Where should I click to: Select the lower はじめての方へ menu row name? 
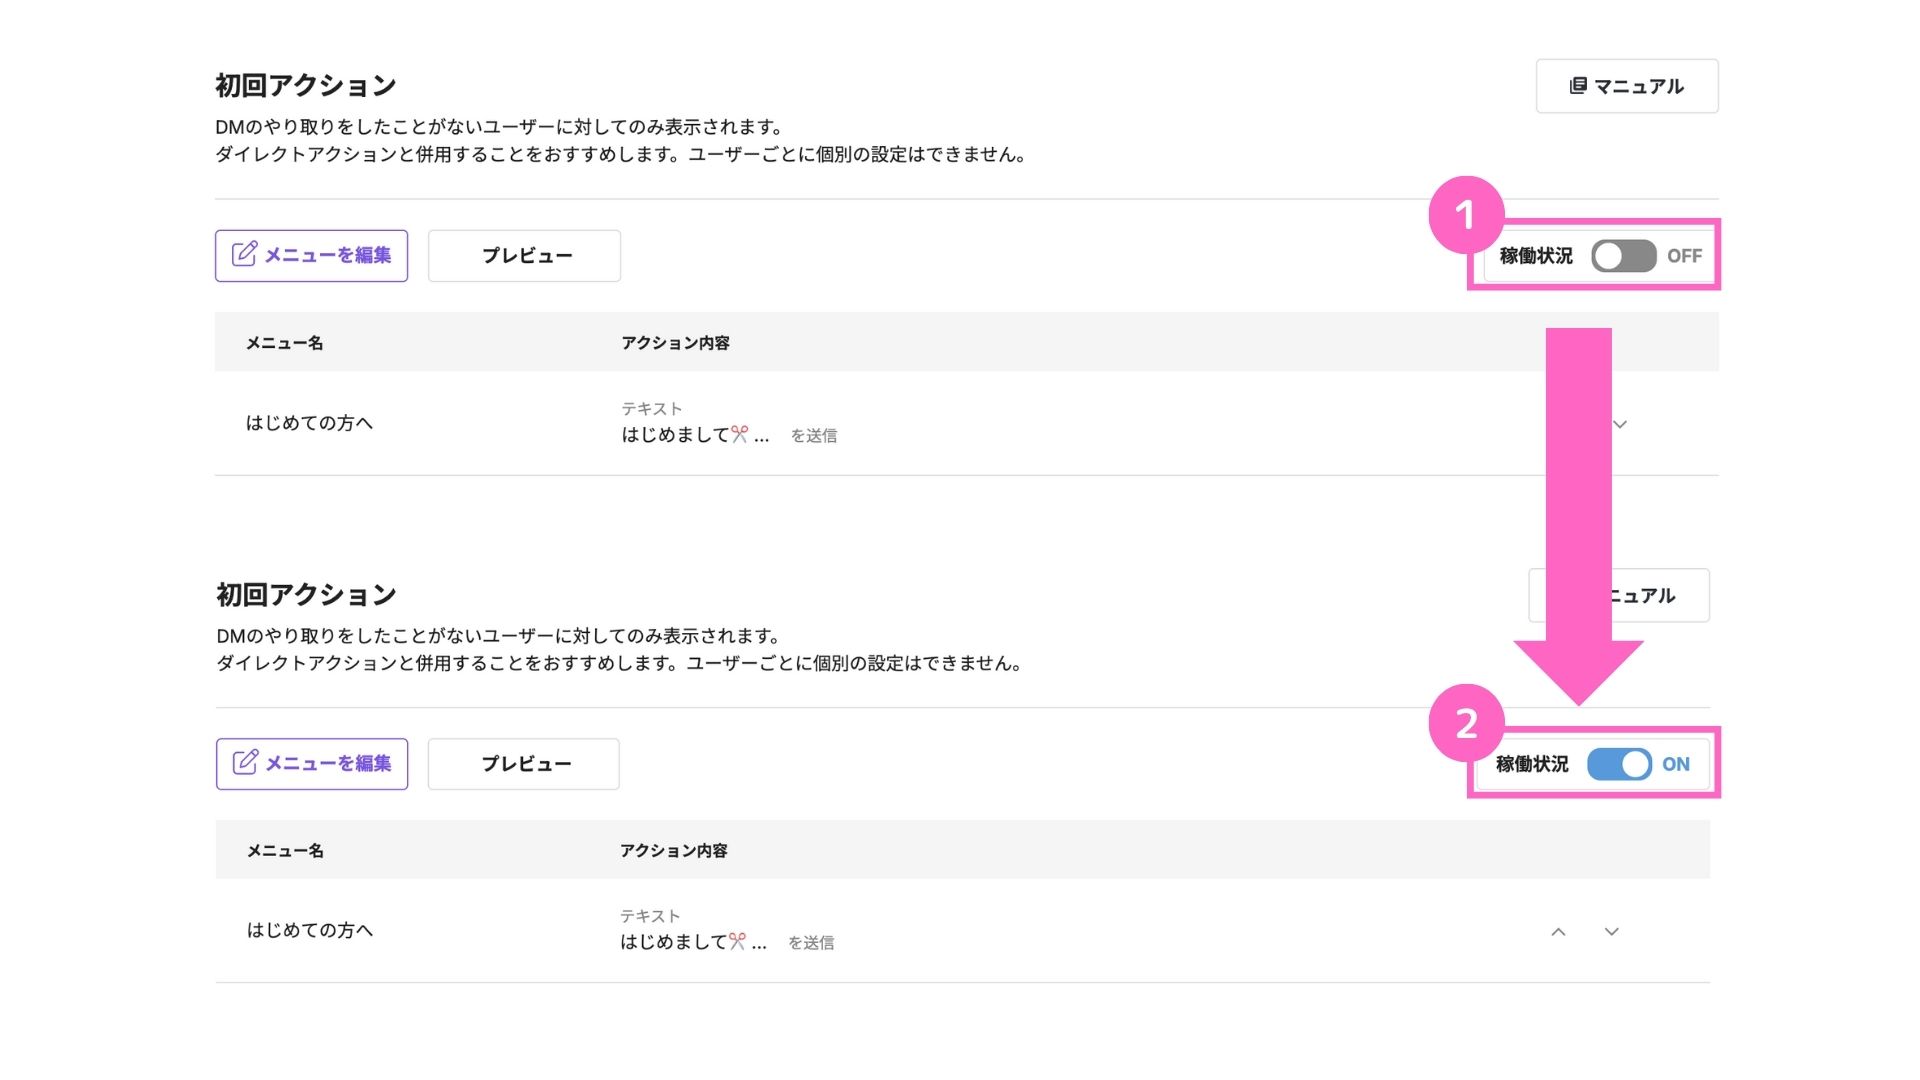[x=310, y=930]
